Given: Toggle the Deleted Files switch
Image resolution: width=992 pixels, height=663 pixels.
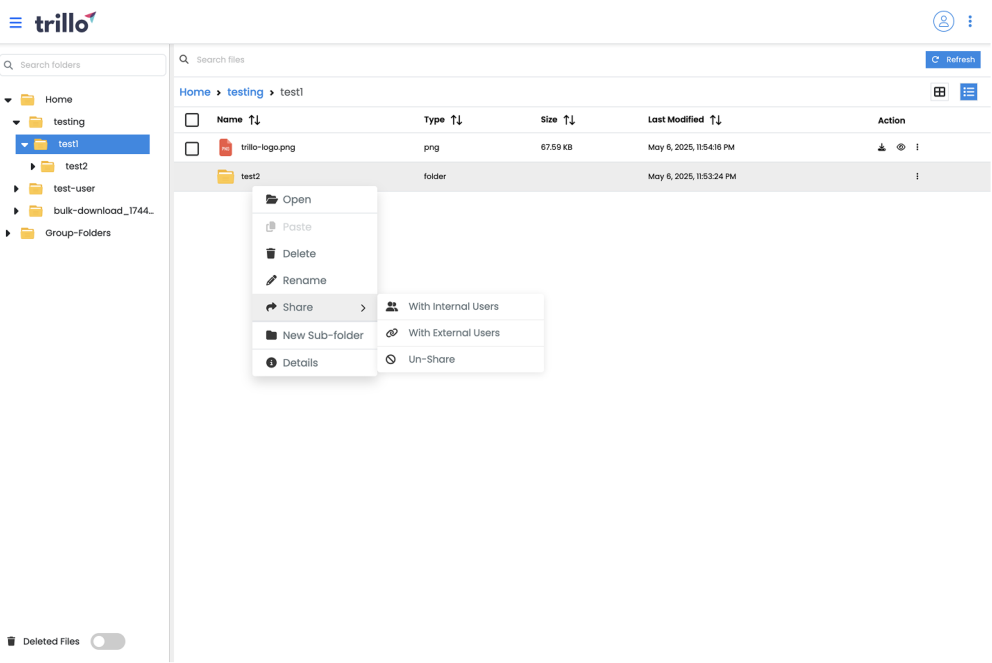Looking at the screenshot, I should [x=108, y=641].
